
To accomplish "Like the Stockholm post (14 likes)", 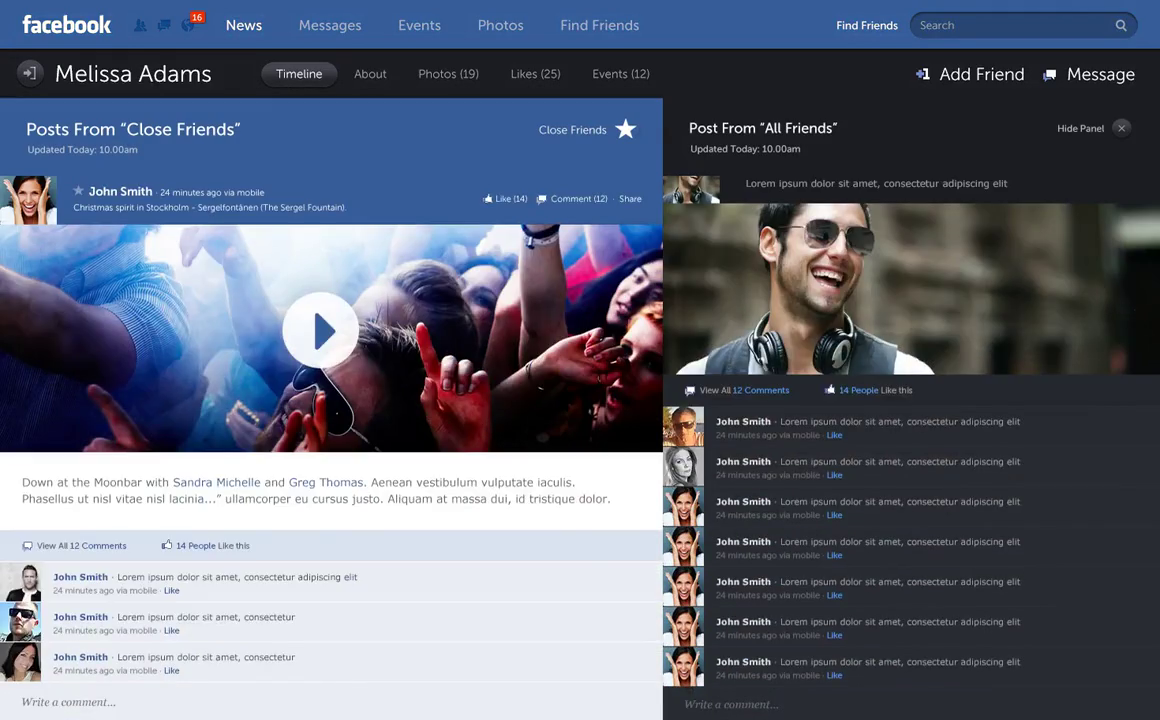I will tap(505, 199).
